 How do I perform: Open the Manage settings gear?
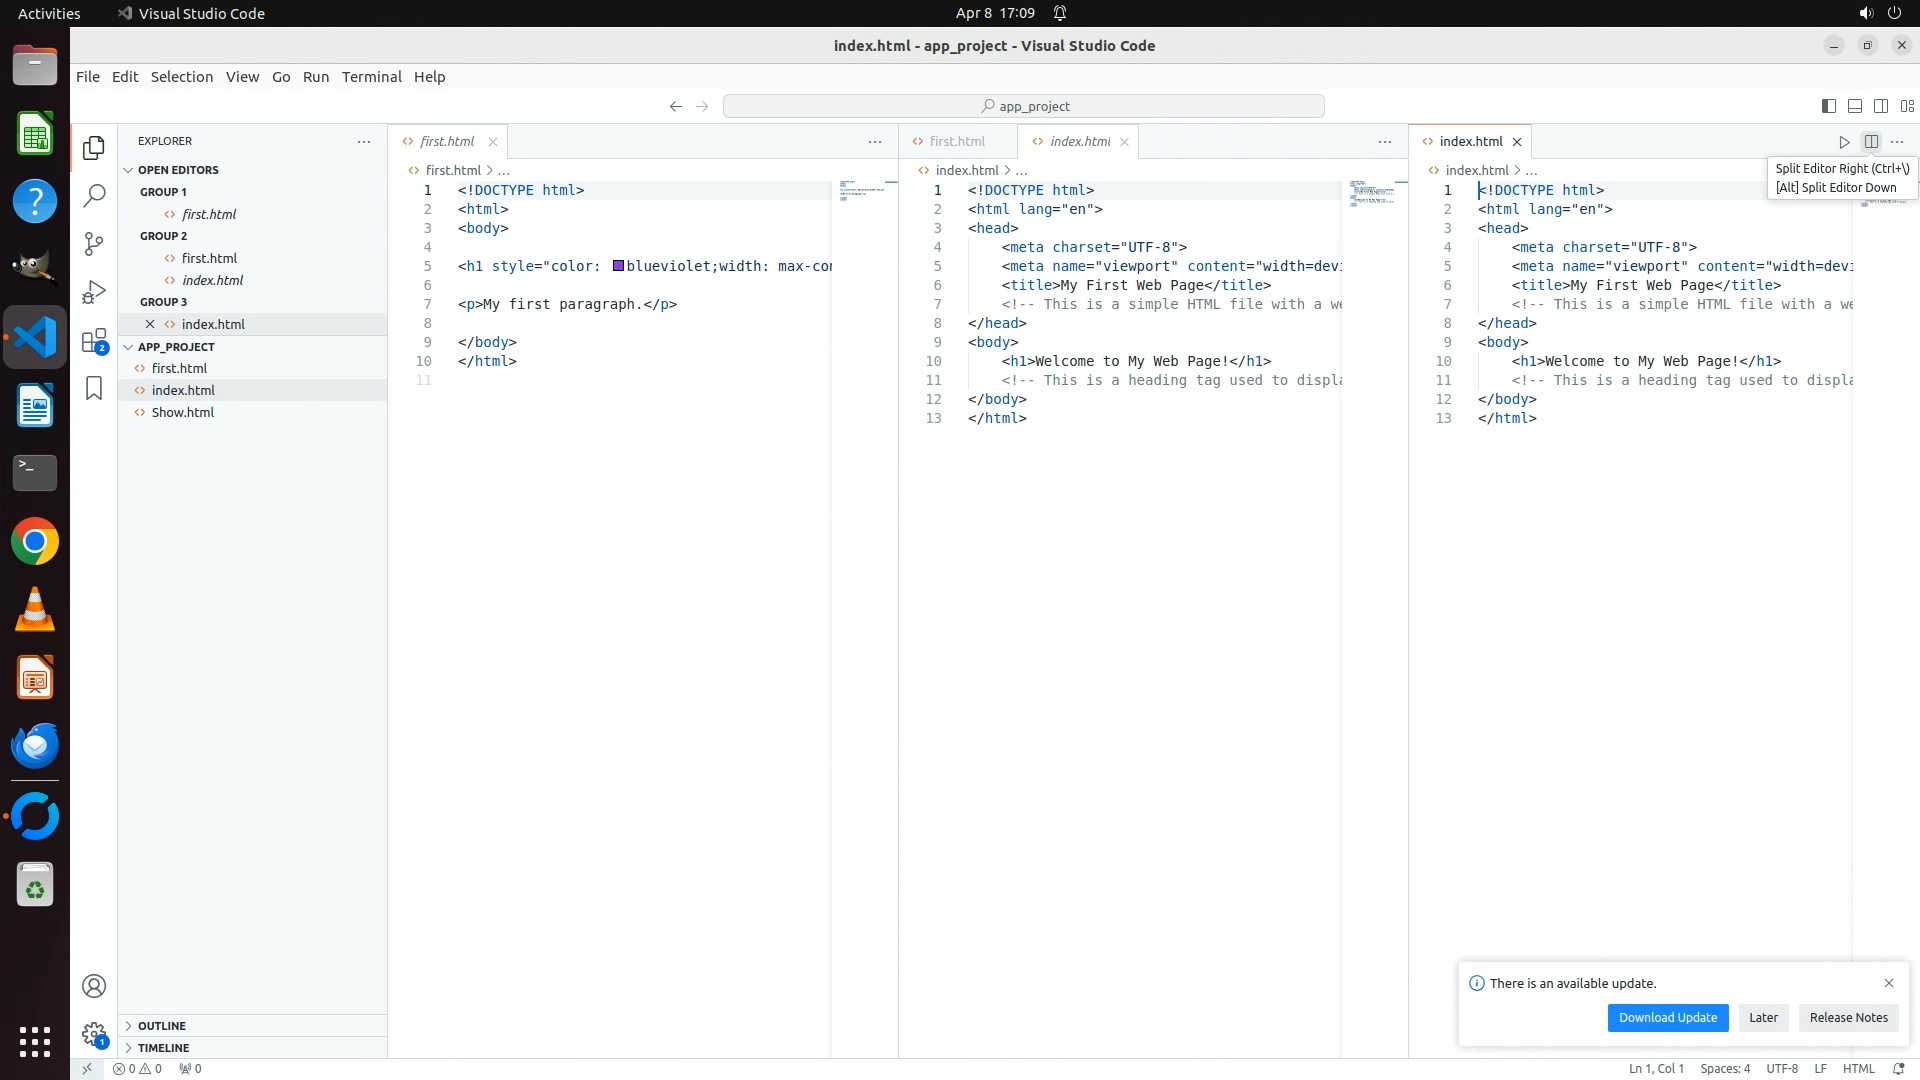94,1034
